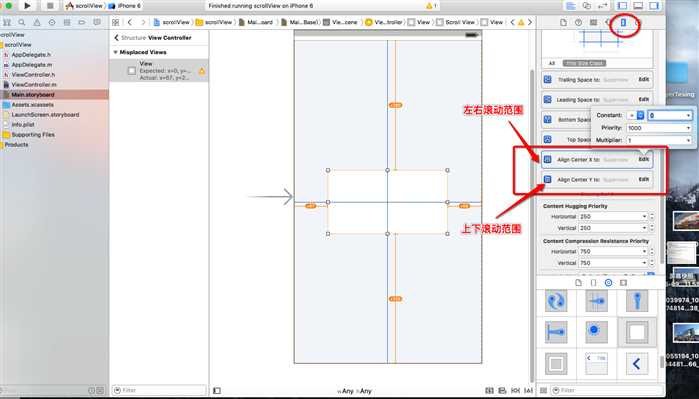
Task: Collapse the Misplaced Views section
Action: [115, 52]
